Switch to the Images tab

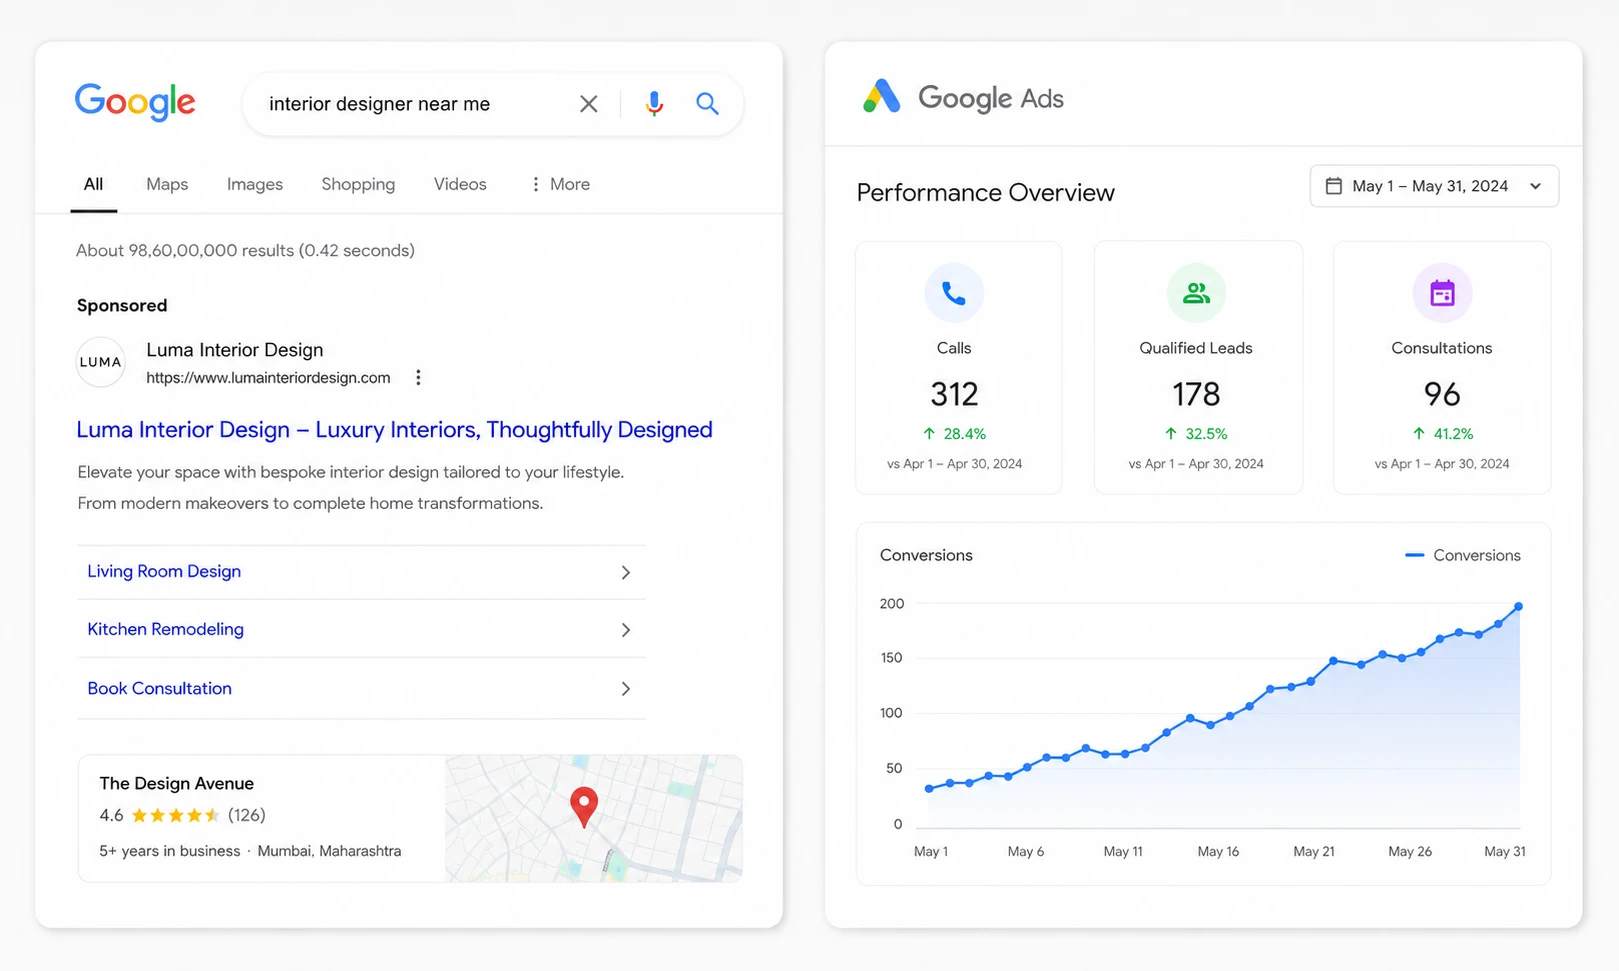coord(255,184)
